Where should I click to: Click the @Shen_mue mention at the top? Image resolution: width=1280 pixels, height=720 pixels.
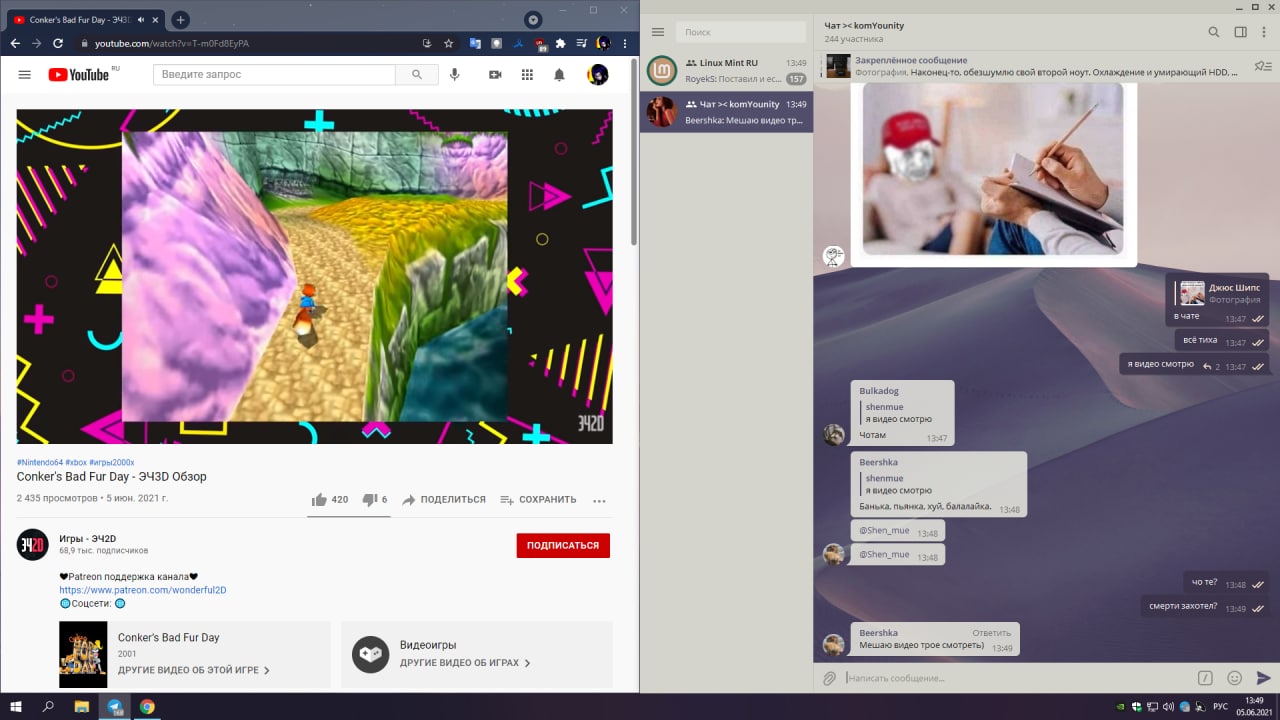pos(884,533)
